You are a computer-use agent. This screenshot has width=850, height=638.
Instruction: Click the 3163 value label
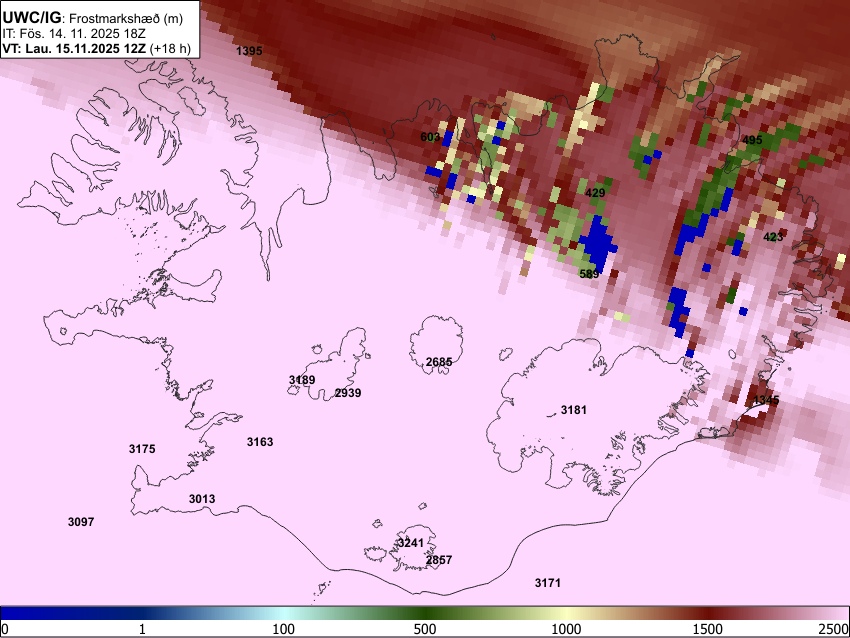click(x=260, y=442)
